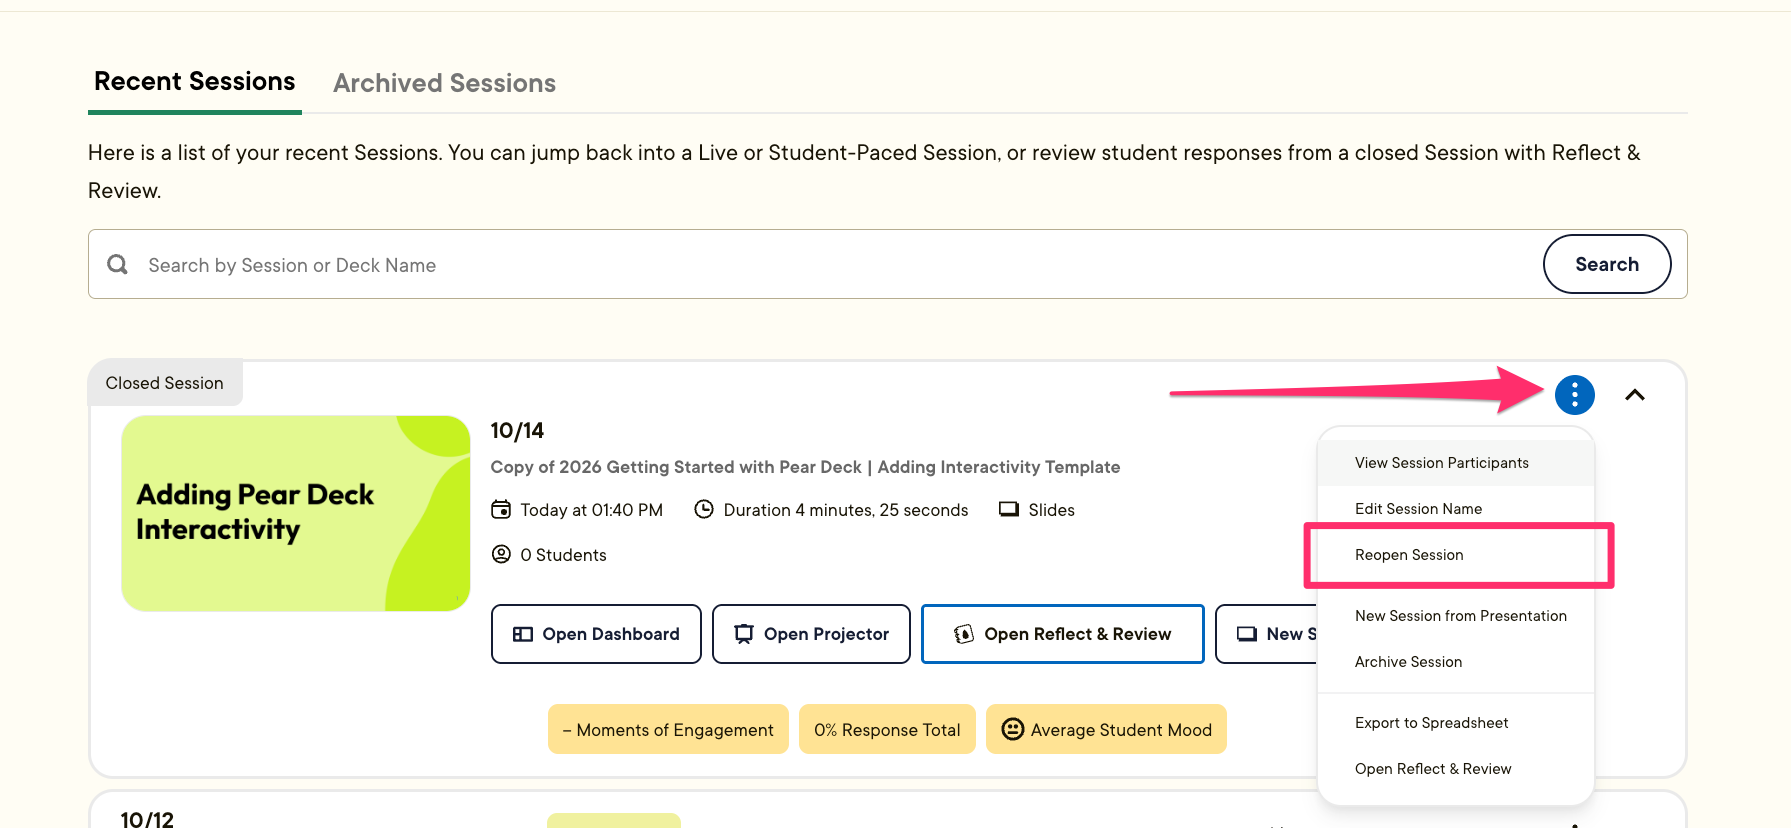Click the Open Reflect & Review button
Screen dimensions: 1791x828
pyautogui.click(x=1062, y=634)
